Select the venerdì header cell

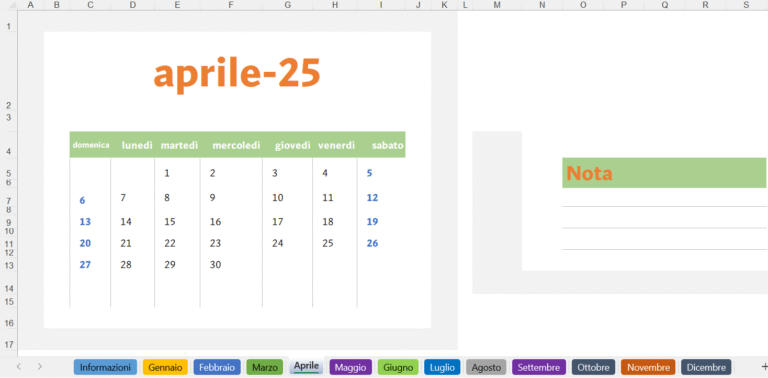click(x=336, y=145)
